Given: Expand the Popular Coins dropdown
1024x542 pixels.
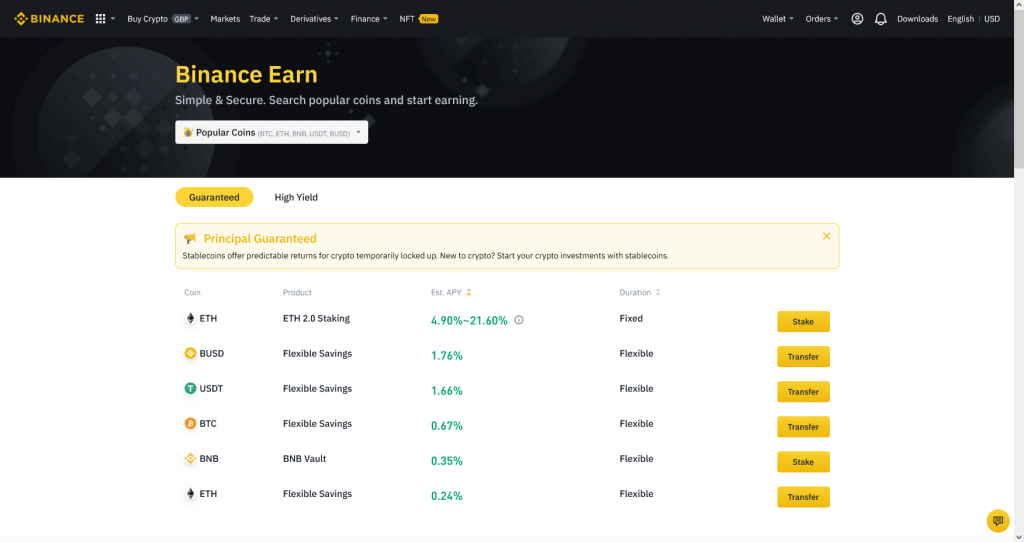Looking at the screenshot, I should click(272, 133).
